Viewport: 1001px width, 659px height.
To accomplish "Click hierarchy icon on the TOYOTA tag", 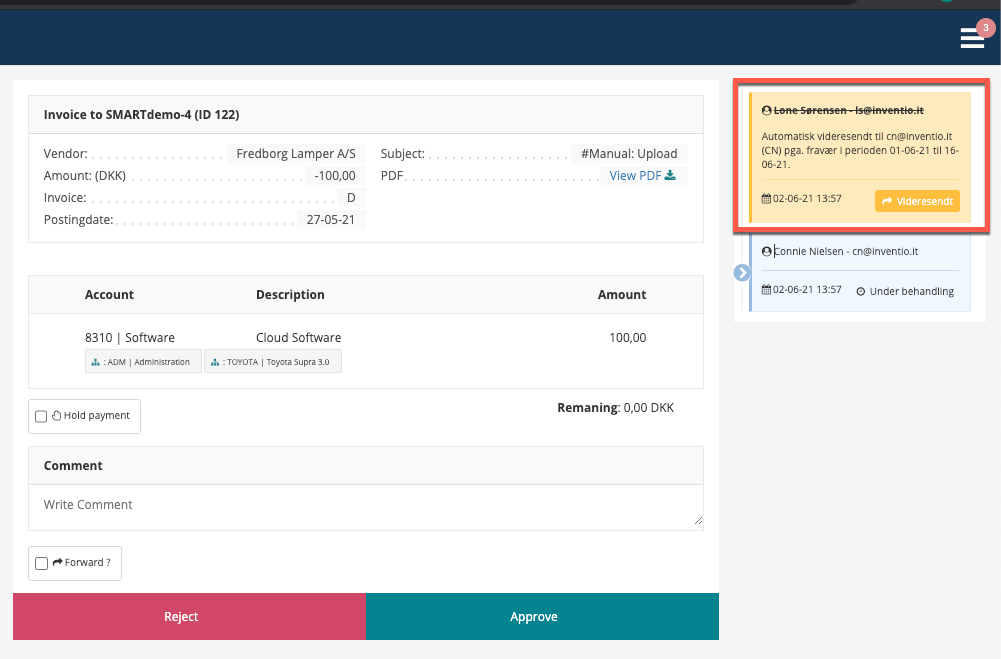I will tap(215, 362).
